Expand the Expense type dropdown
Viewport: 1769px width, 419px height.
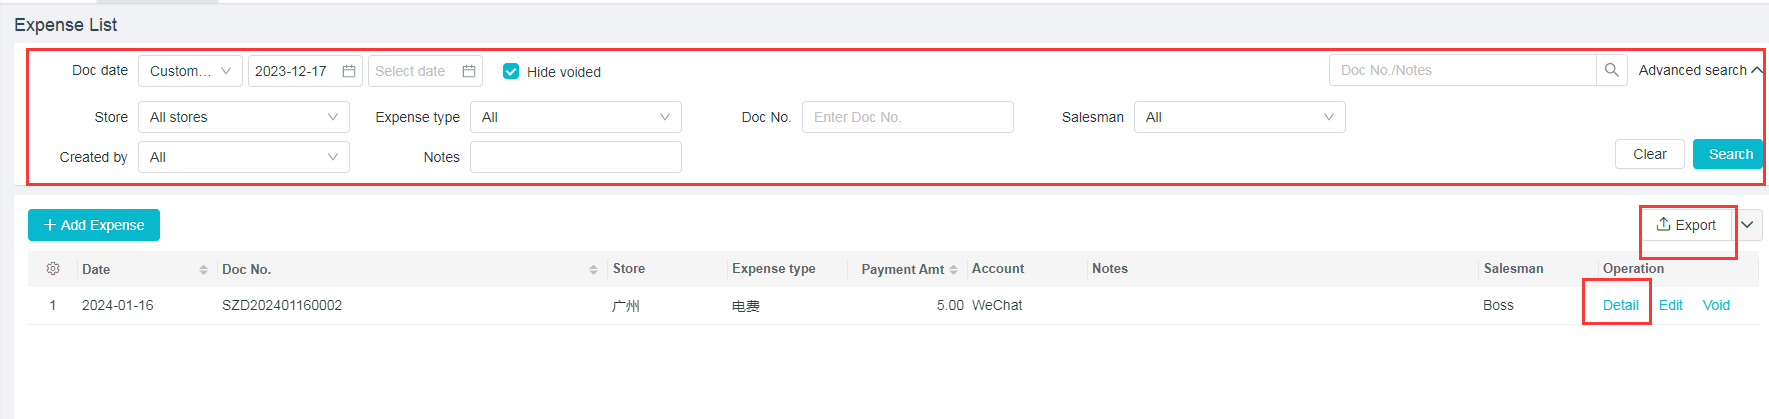click(x=575, y=117)
